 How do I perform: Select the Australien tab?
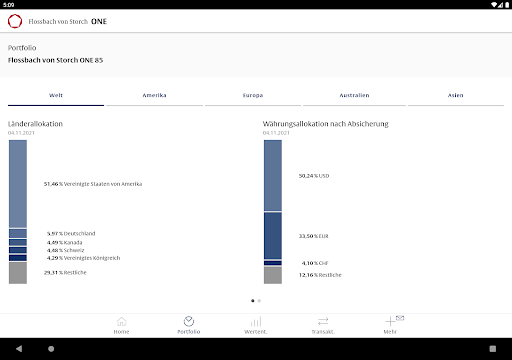(x=354, y=95)
